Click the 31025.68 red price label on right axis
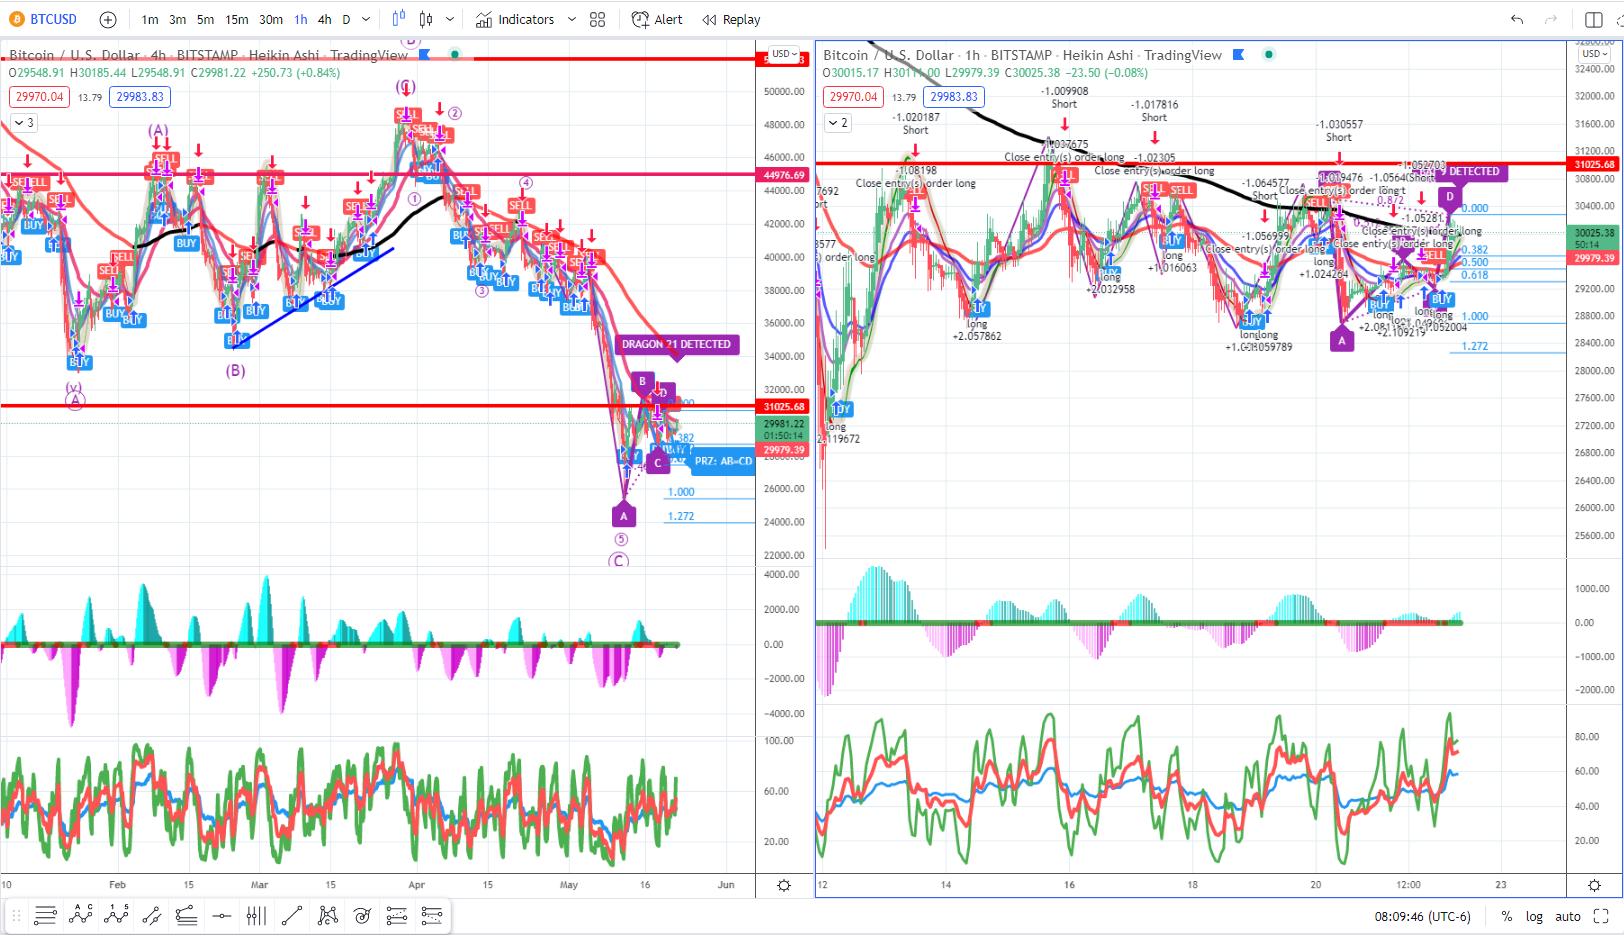The width and height of the screenshot is (1624, 935). 1594,164
